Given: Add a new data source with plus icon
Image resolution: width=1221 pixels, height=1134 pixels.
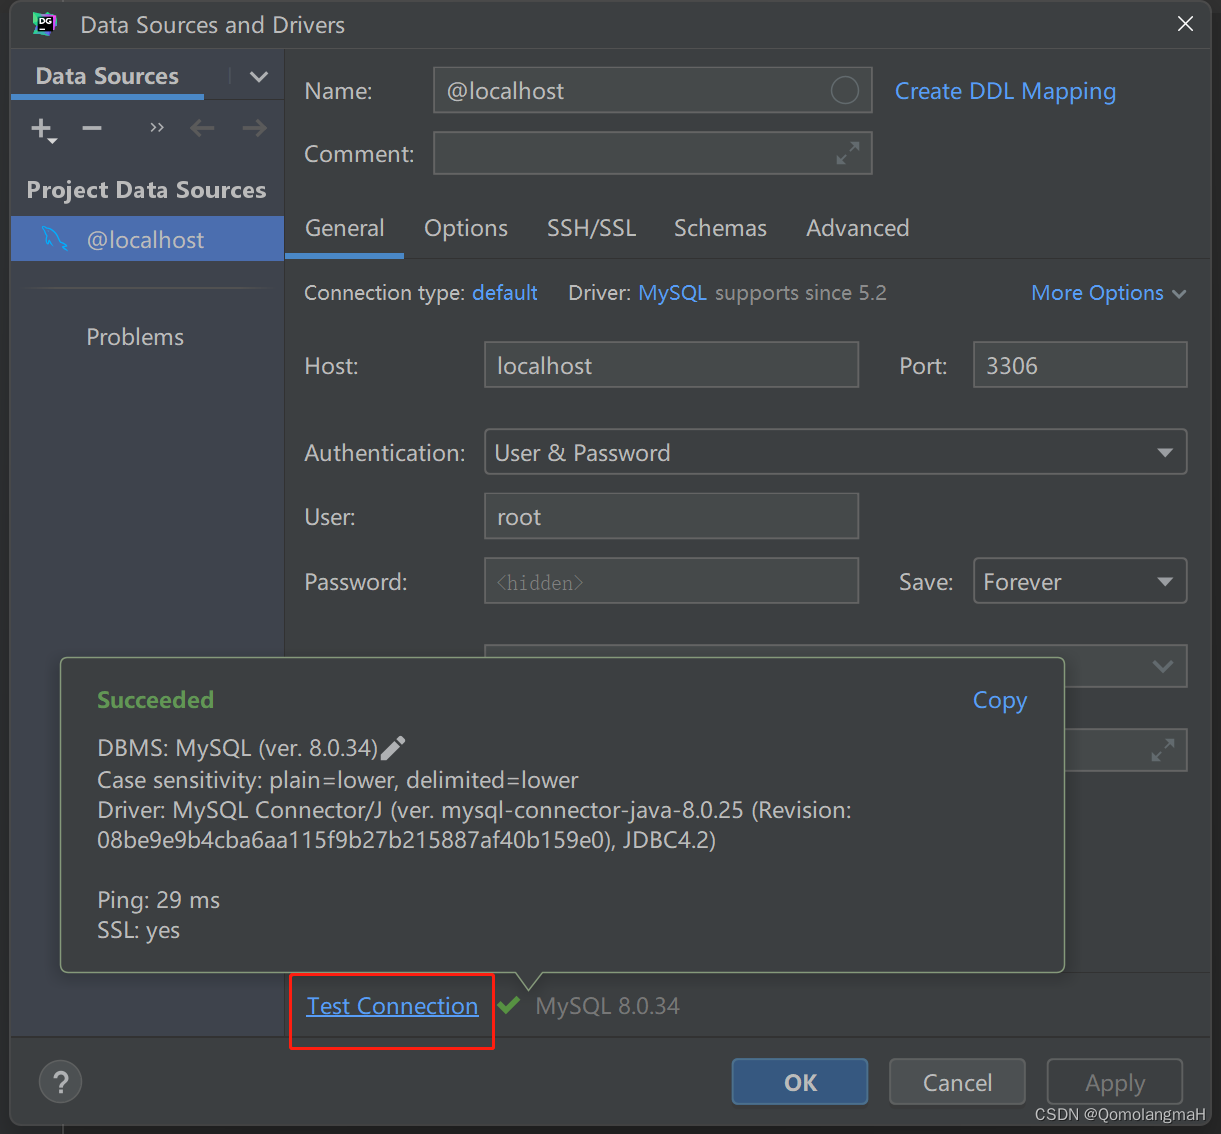Looking at the screenshot, I should pos(43,129).
